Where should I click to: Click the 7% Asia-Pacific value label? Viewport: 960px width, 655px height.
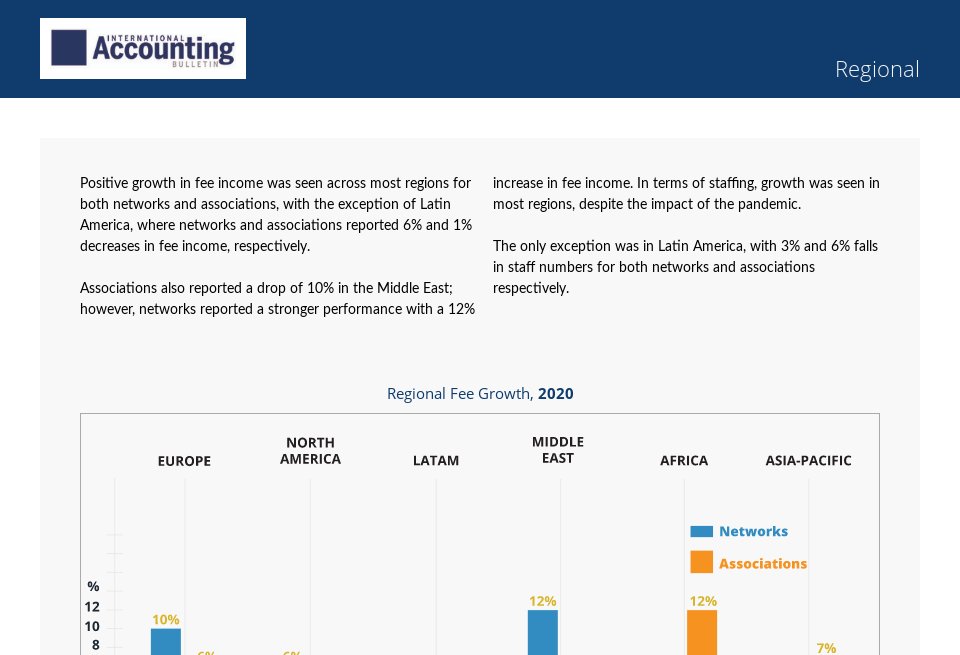click(x=826, y=648)
